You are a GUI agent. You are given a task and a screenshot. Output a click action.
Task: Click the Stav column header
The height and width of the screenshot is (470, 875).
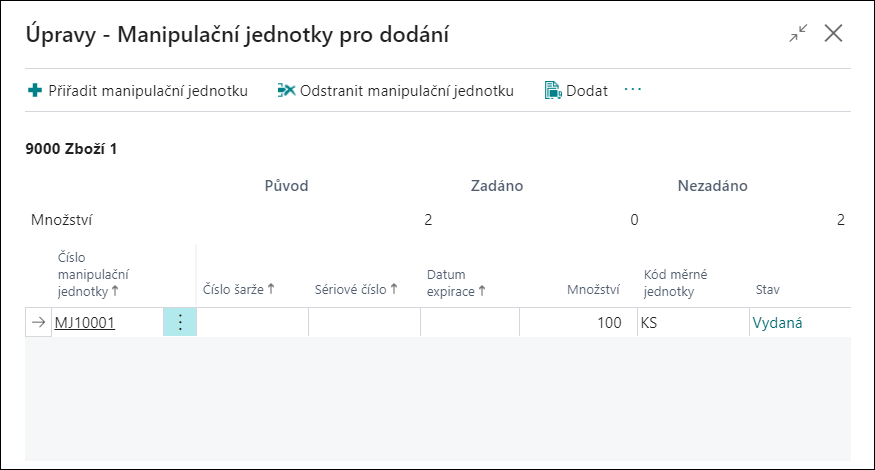767,289
